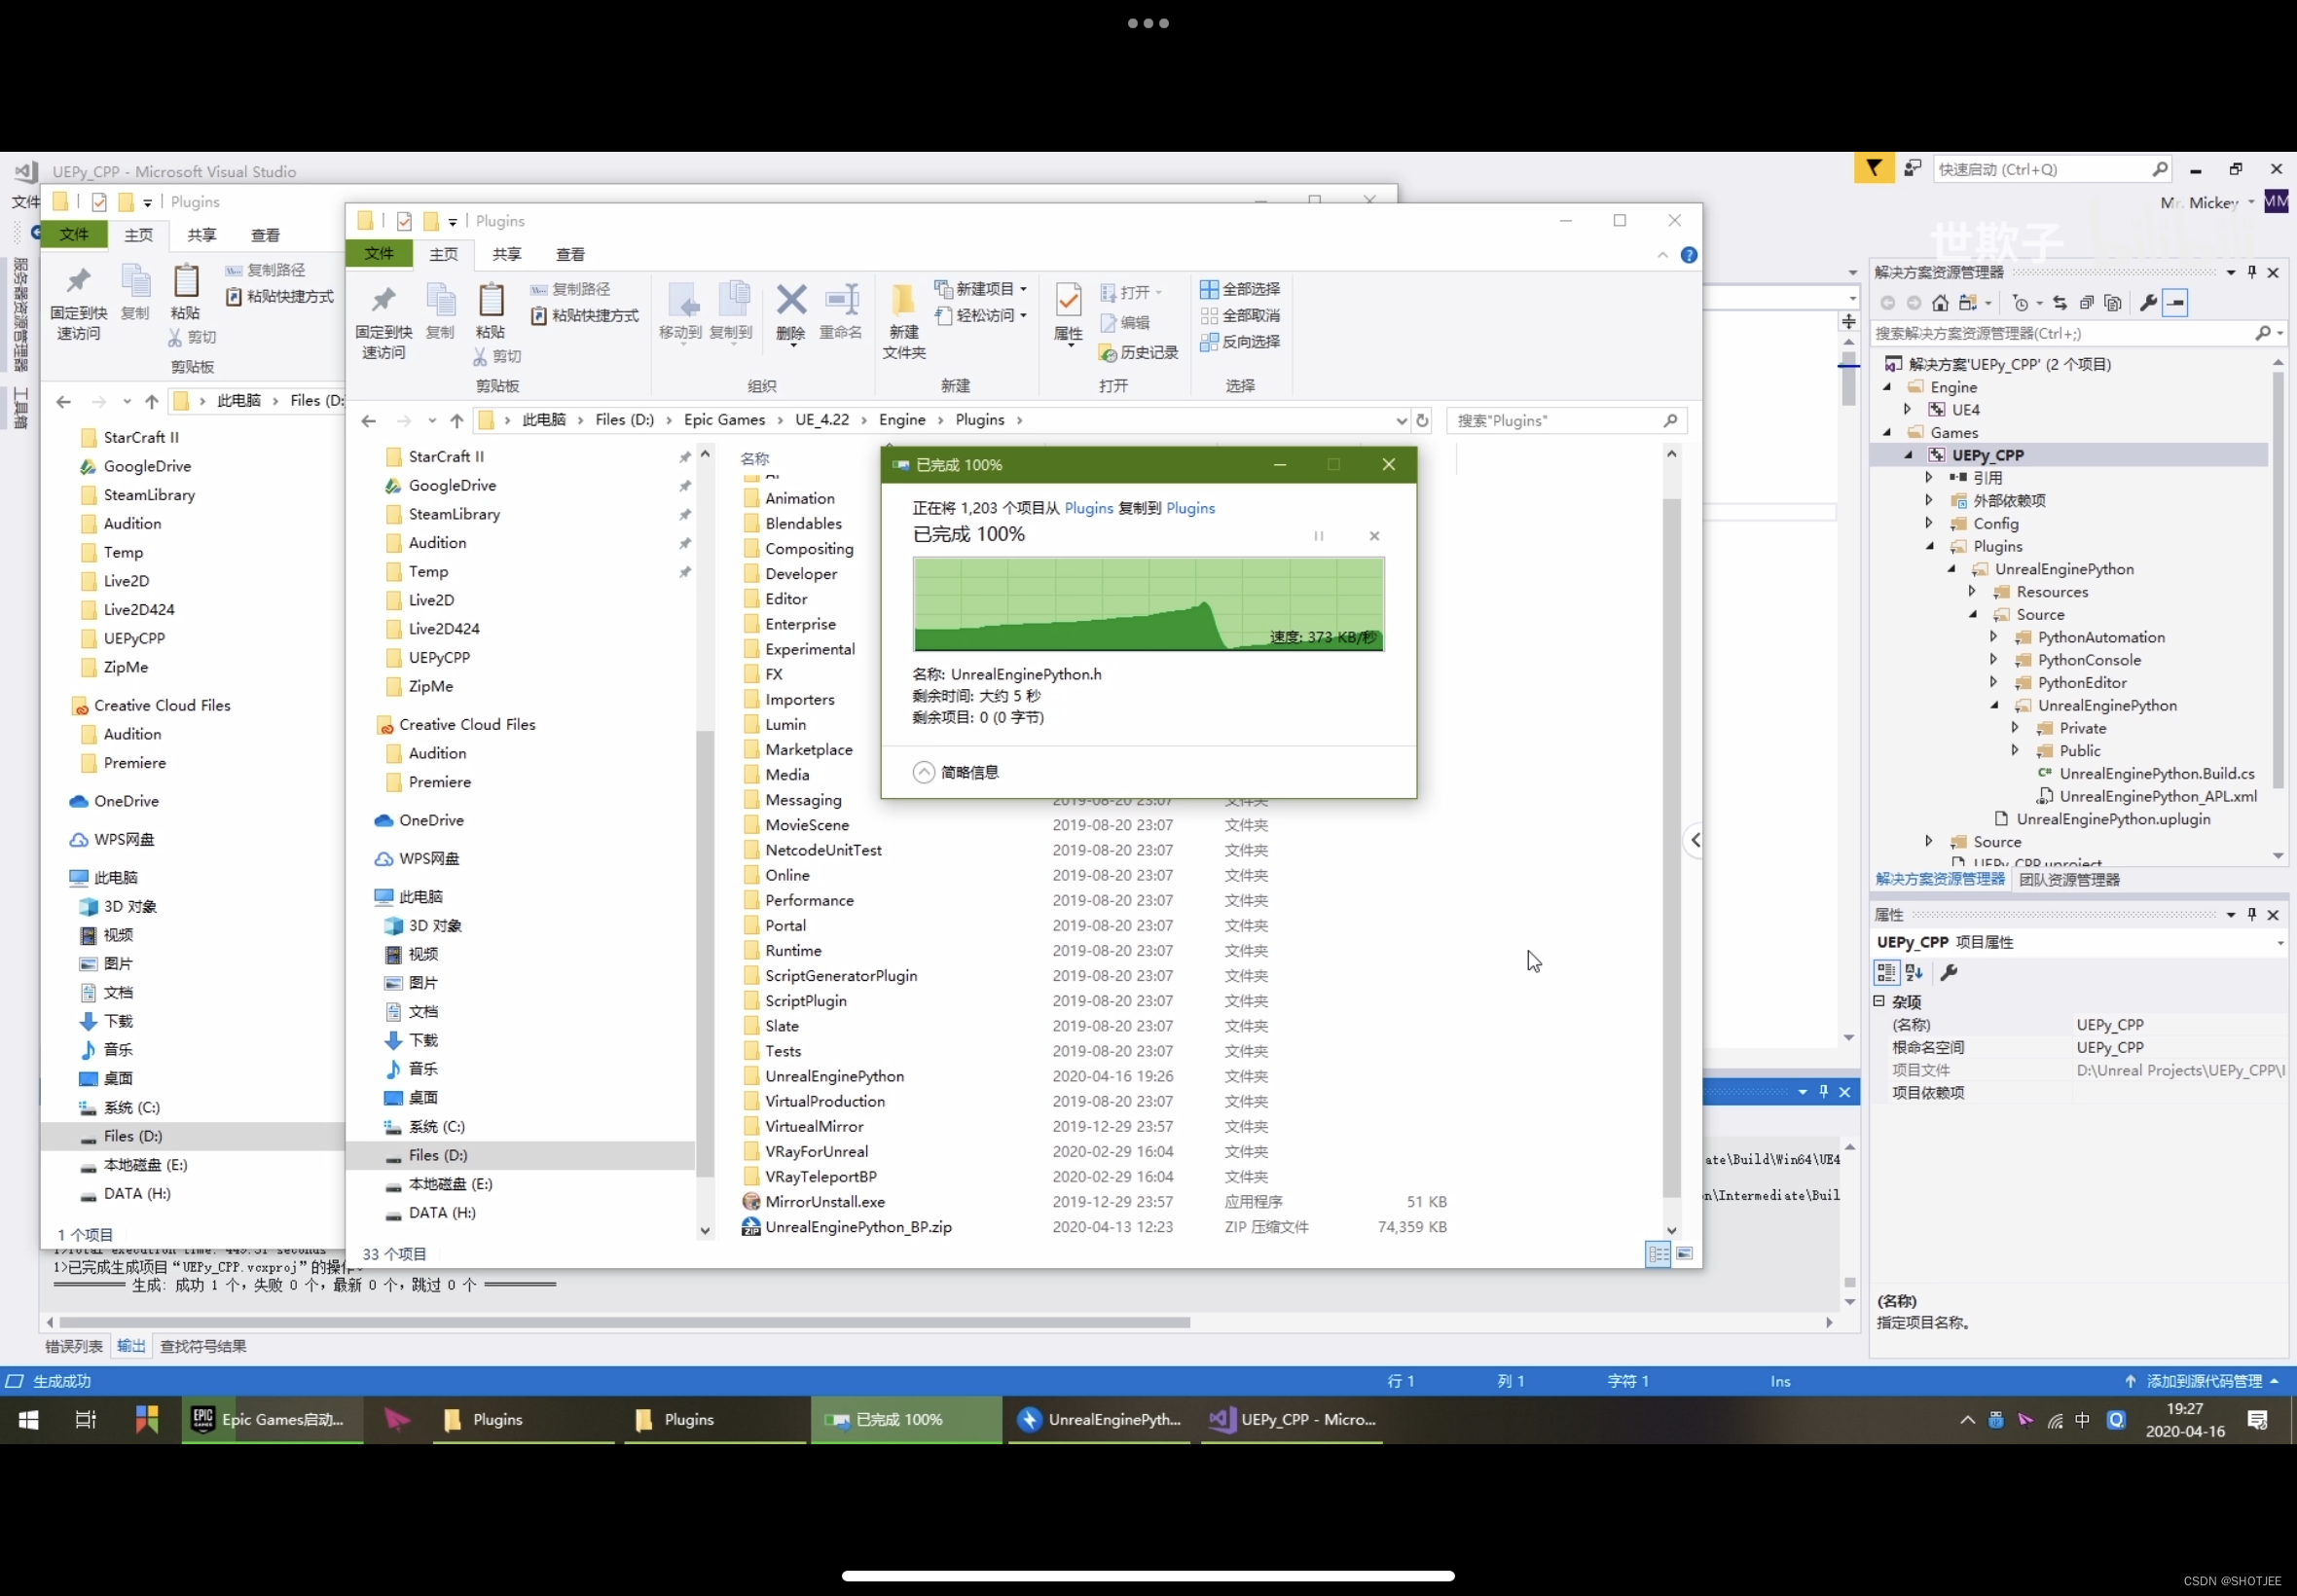Expand the Config folder in Solution Explorer

pos(1929,523)
